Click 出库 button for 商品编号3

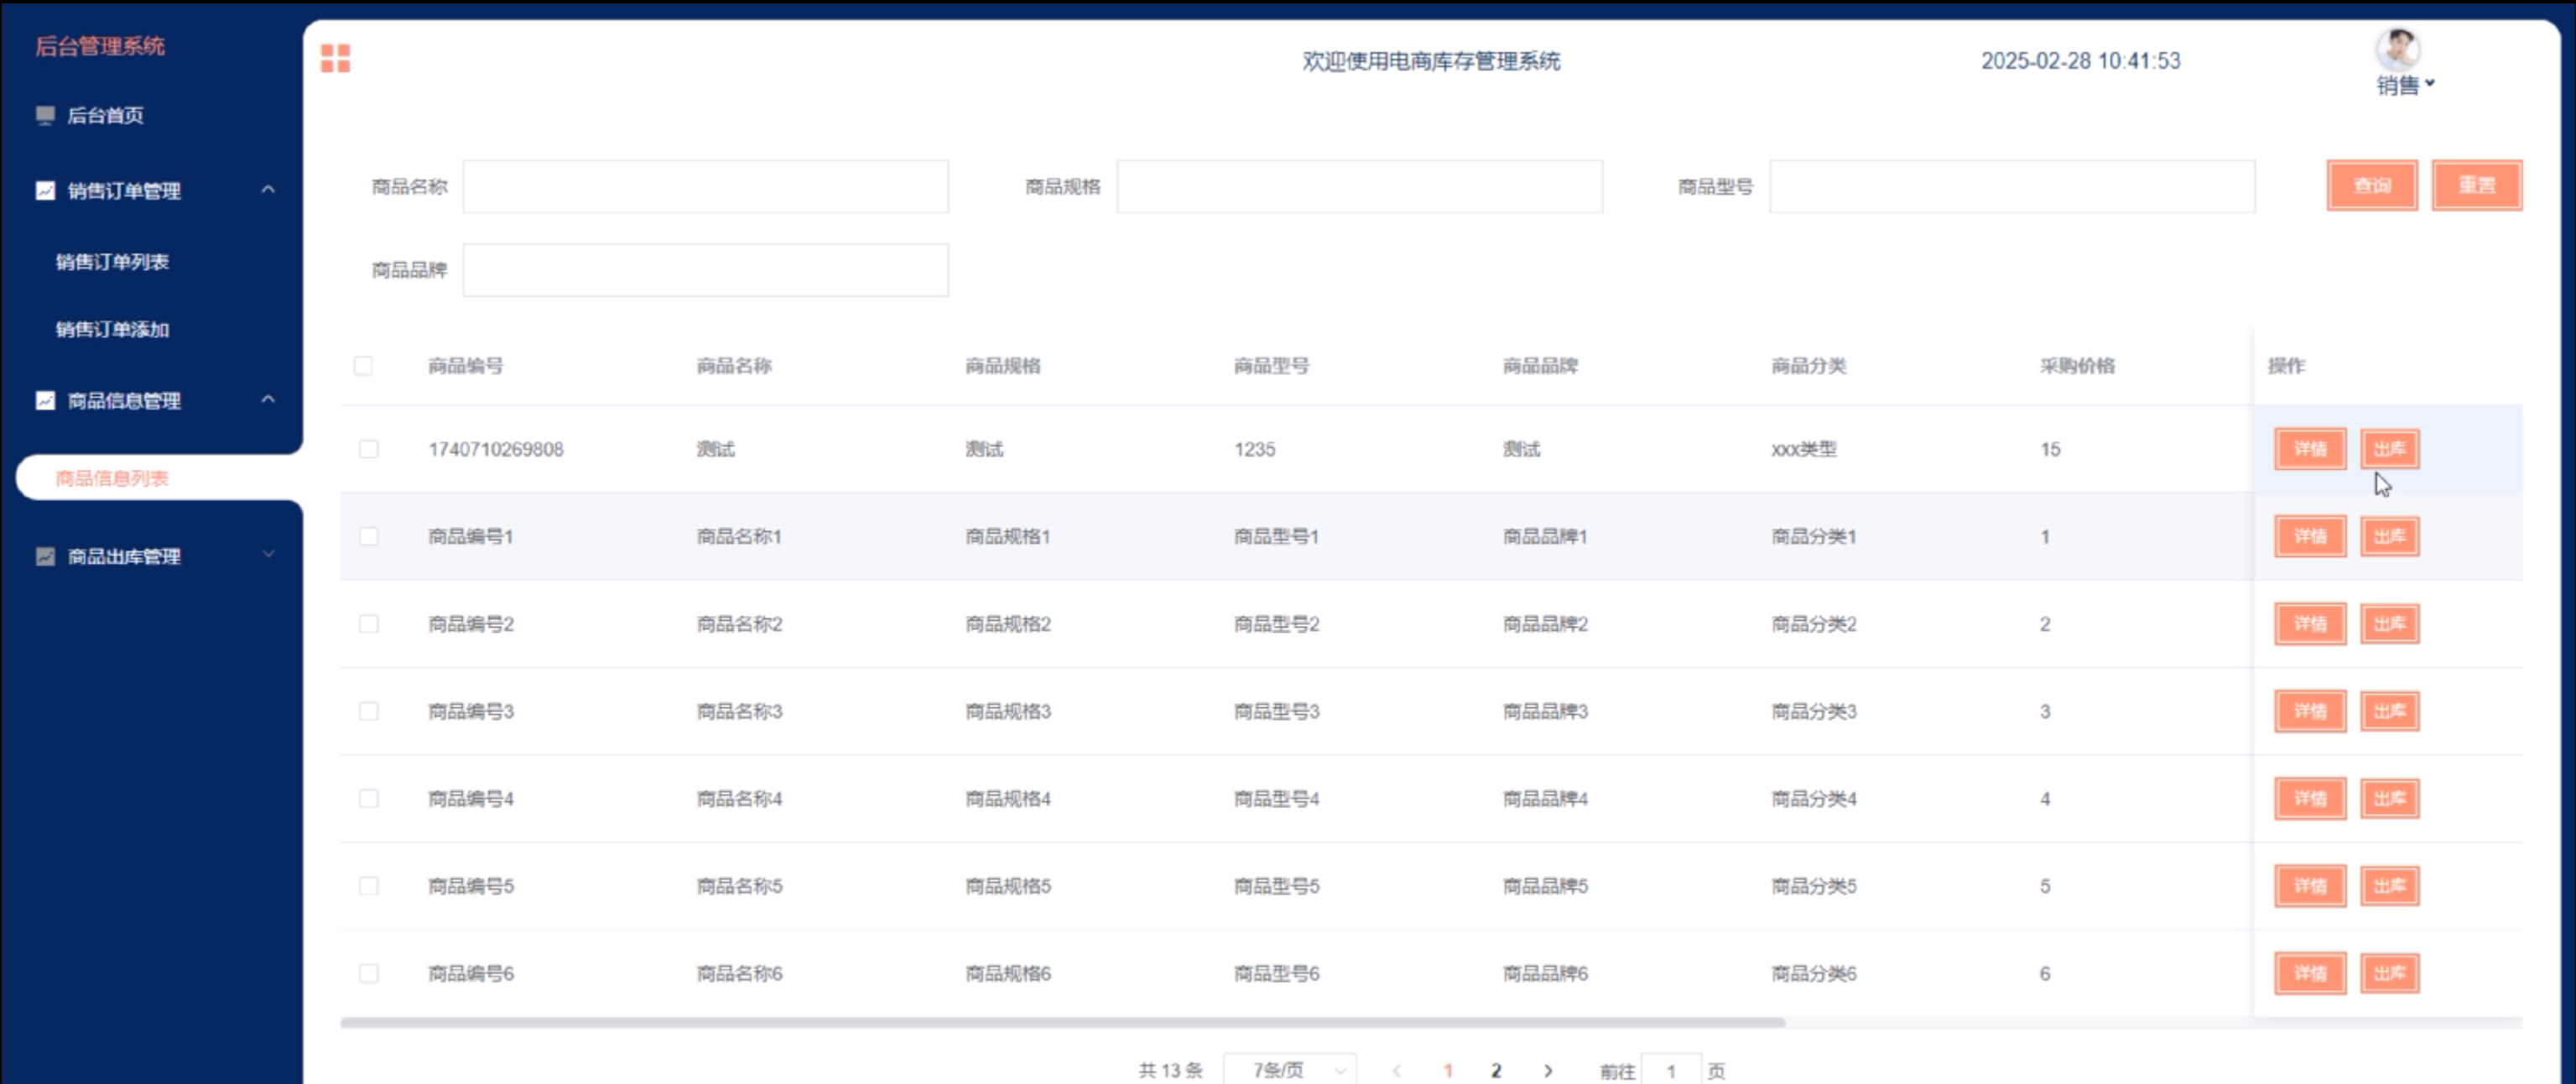[x=2389, y=711]
